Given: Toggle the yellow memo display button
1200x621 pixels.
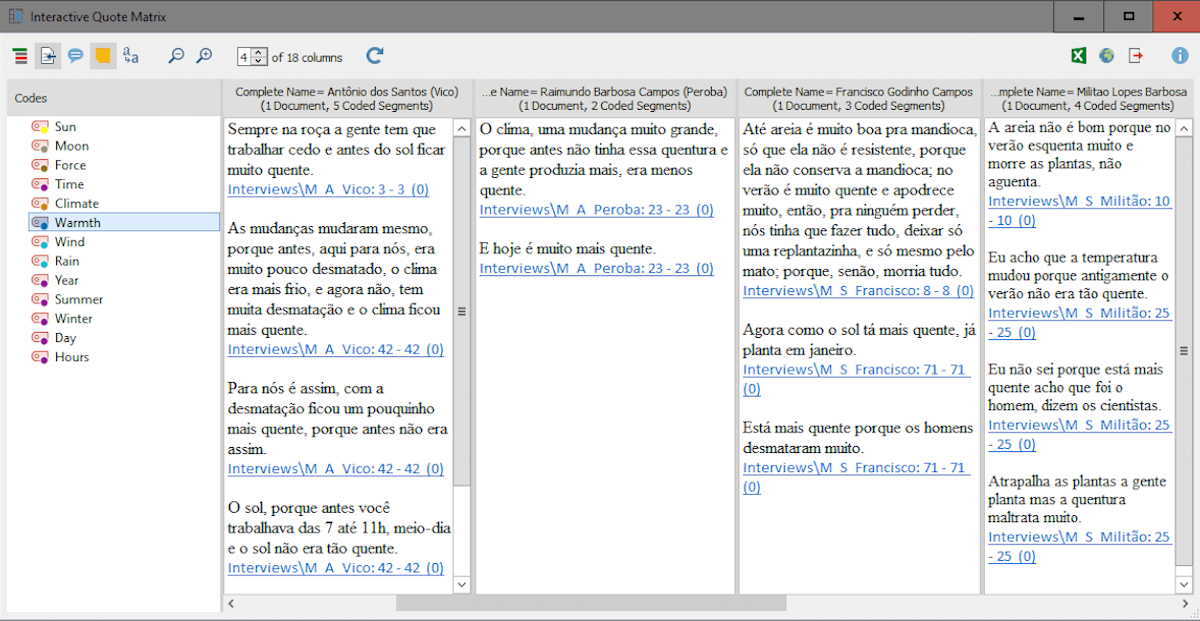Looking at the screenshot, I should [102, 57].
